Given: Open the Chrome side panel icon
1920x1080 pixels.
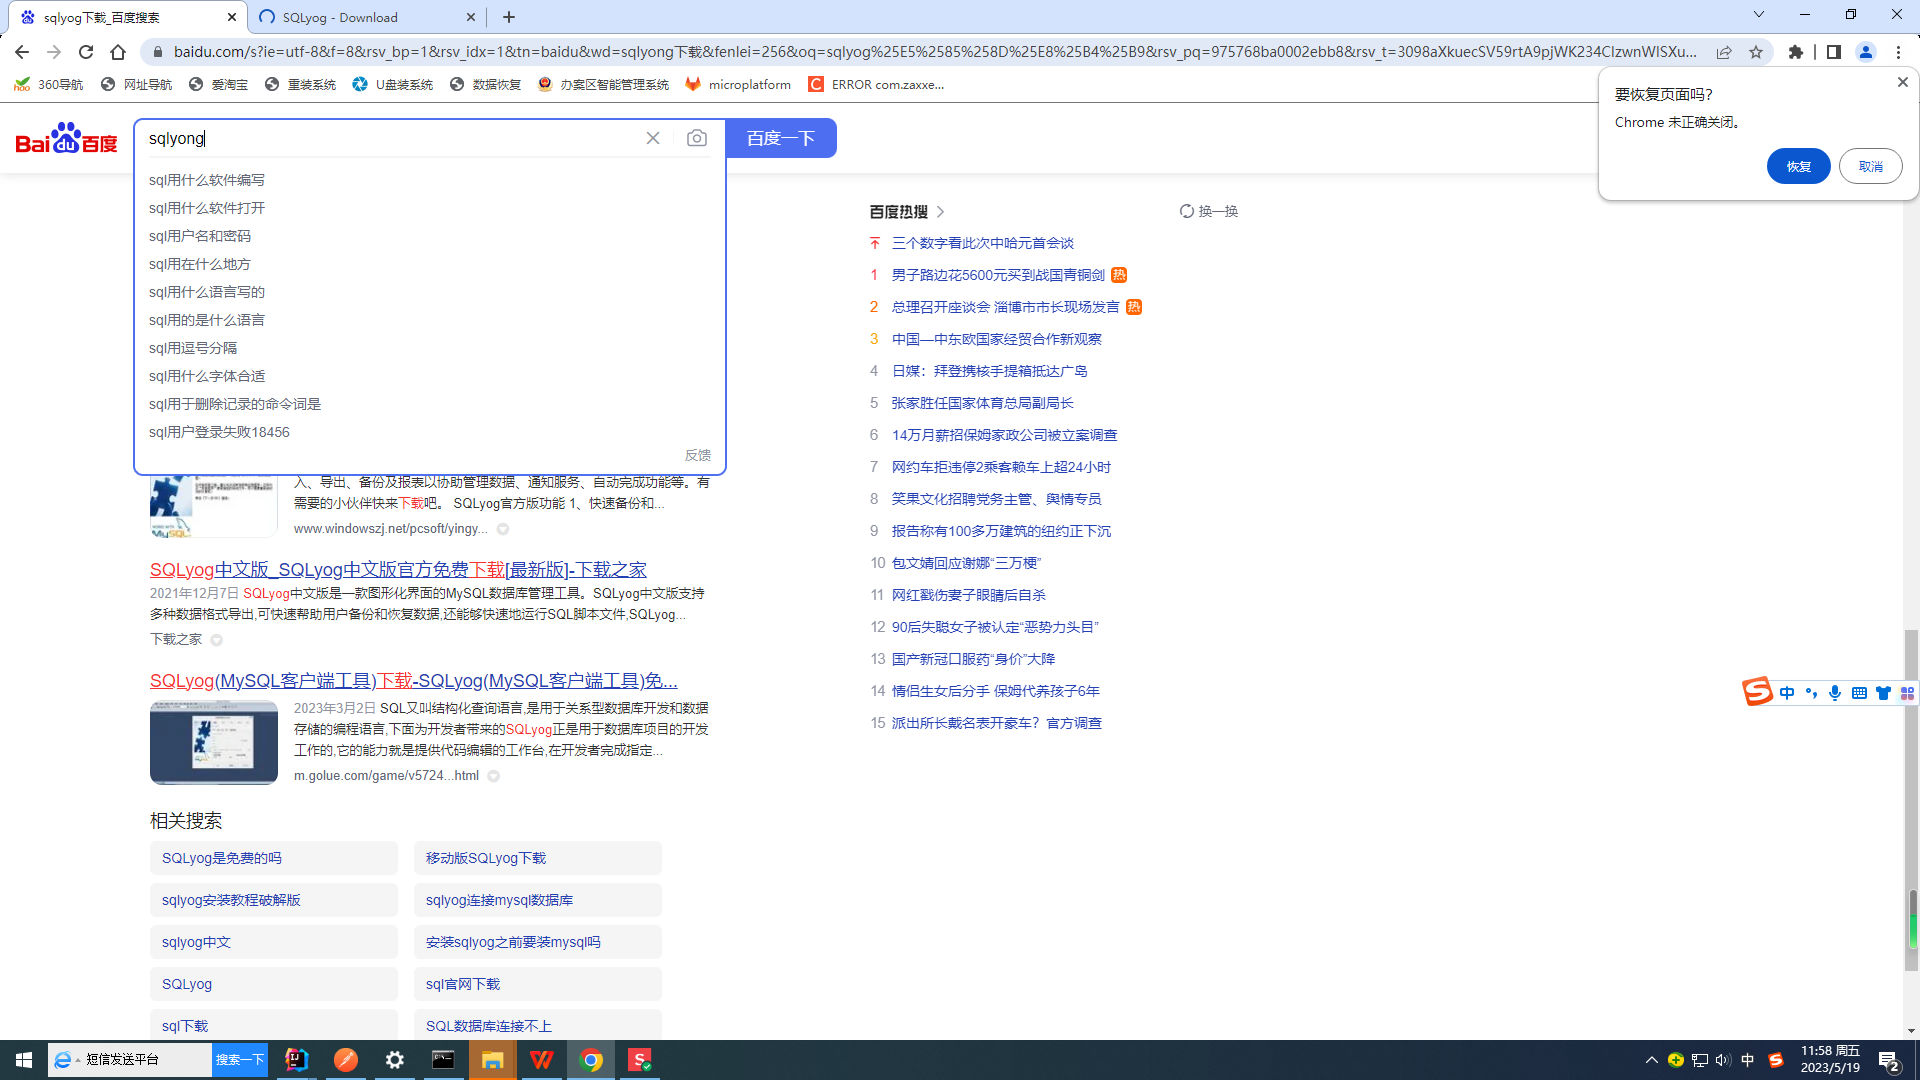Looking at the screenshot, I should coord(1833,52).
